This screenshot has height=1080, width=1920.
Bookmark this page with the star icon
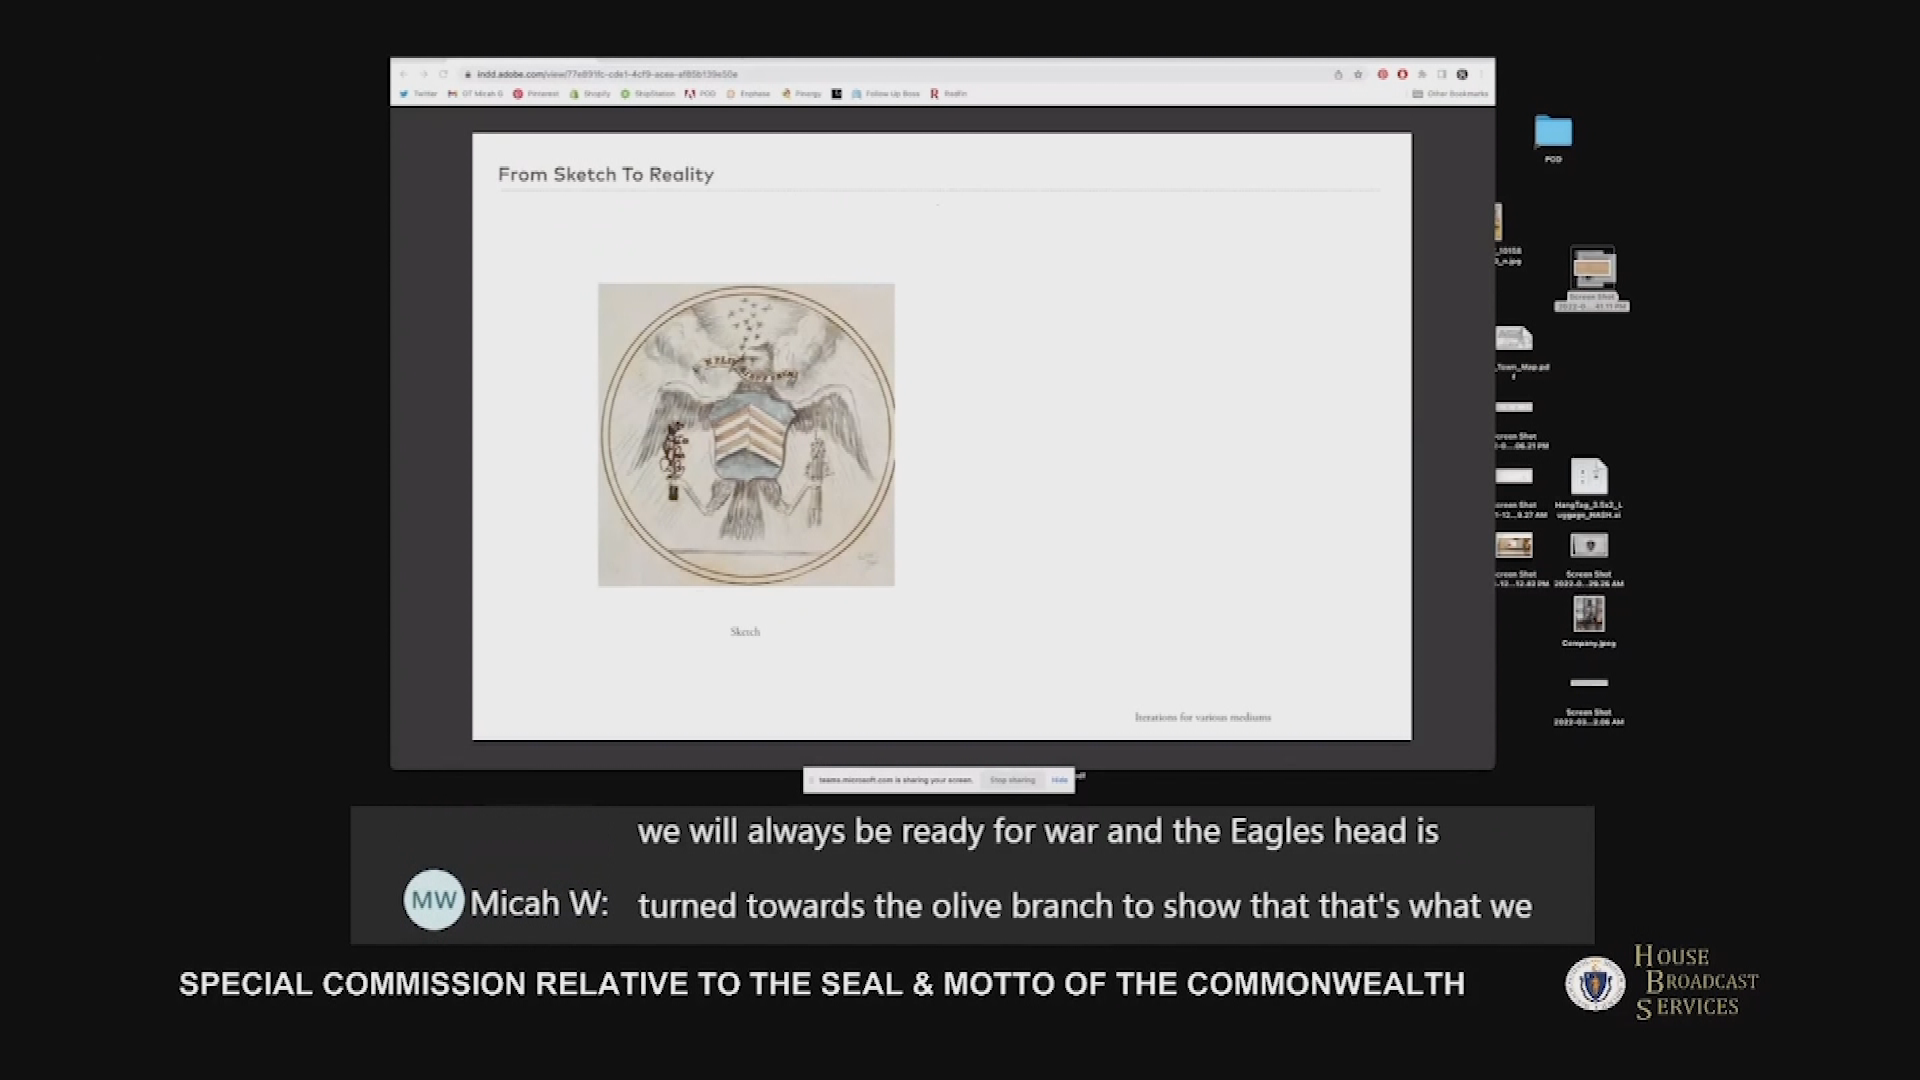1358,74
